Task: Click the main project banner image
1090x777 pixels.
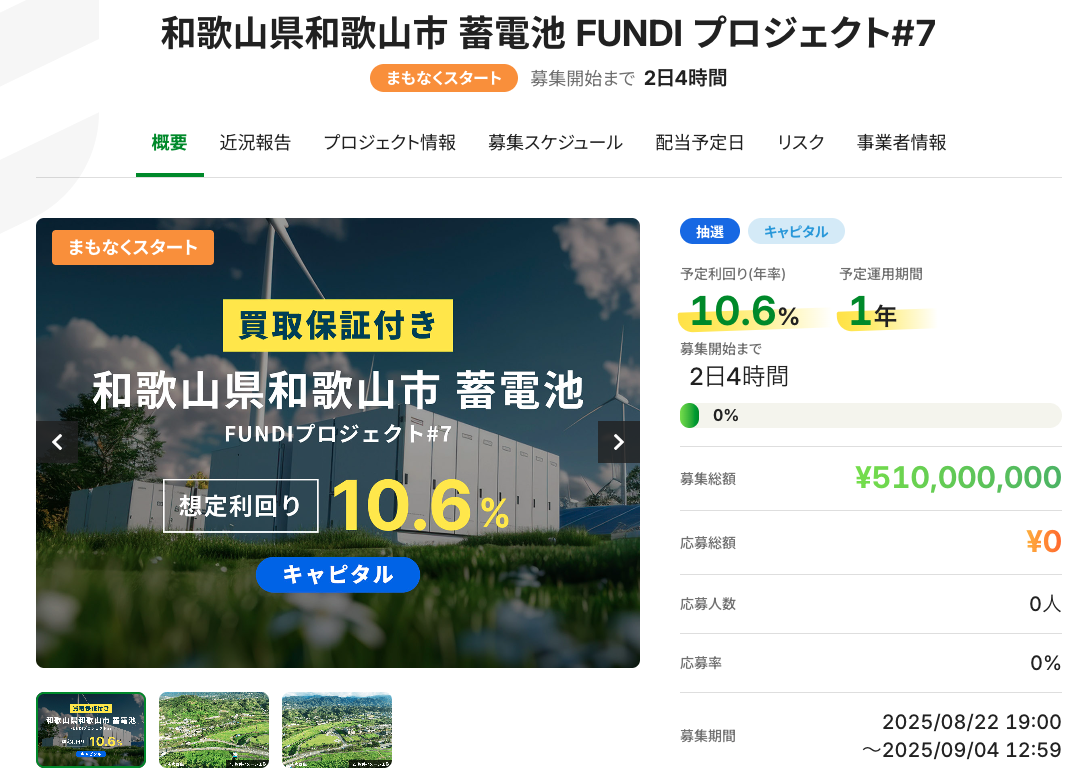Action: (x=338, y=443)
